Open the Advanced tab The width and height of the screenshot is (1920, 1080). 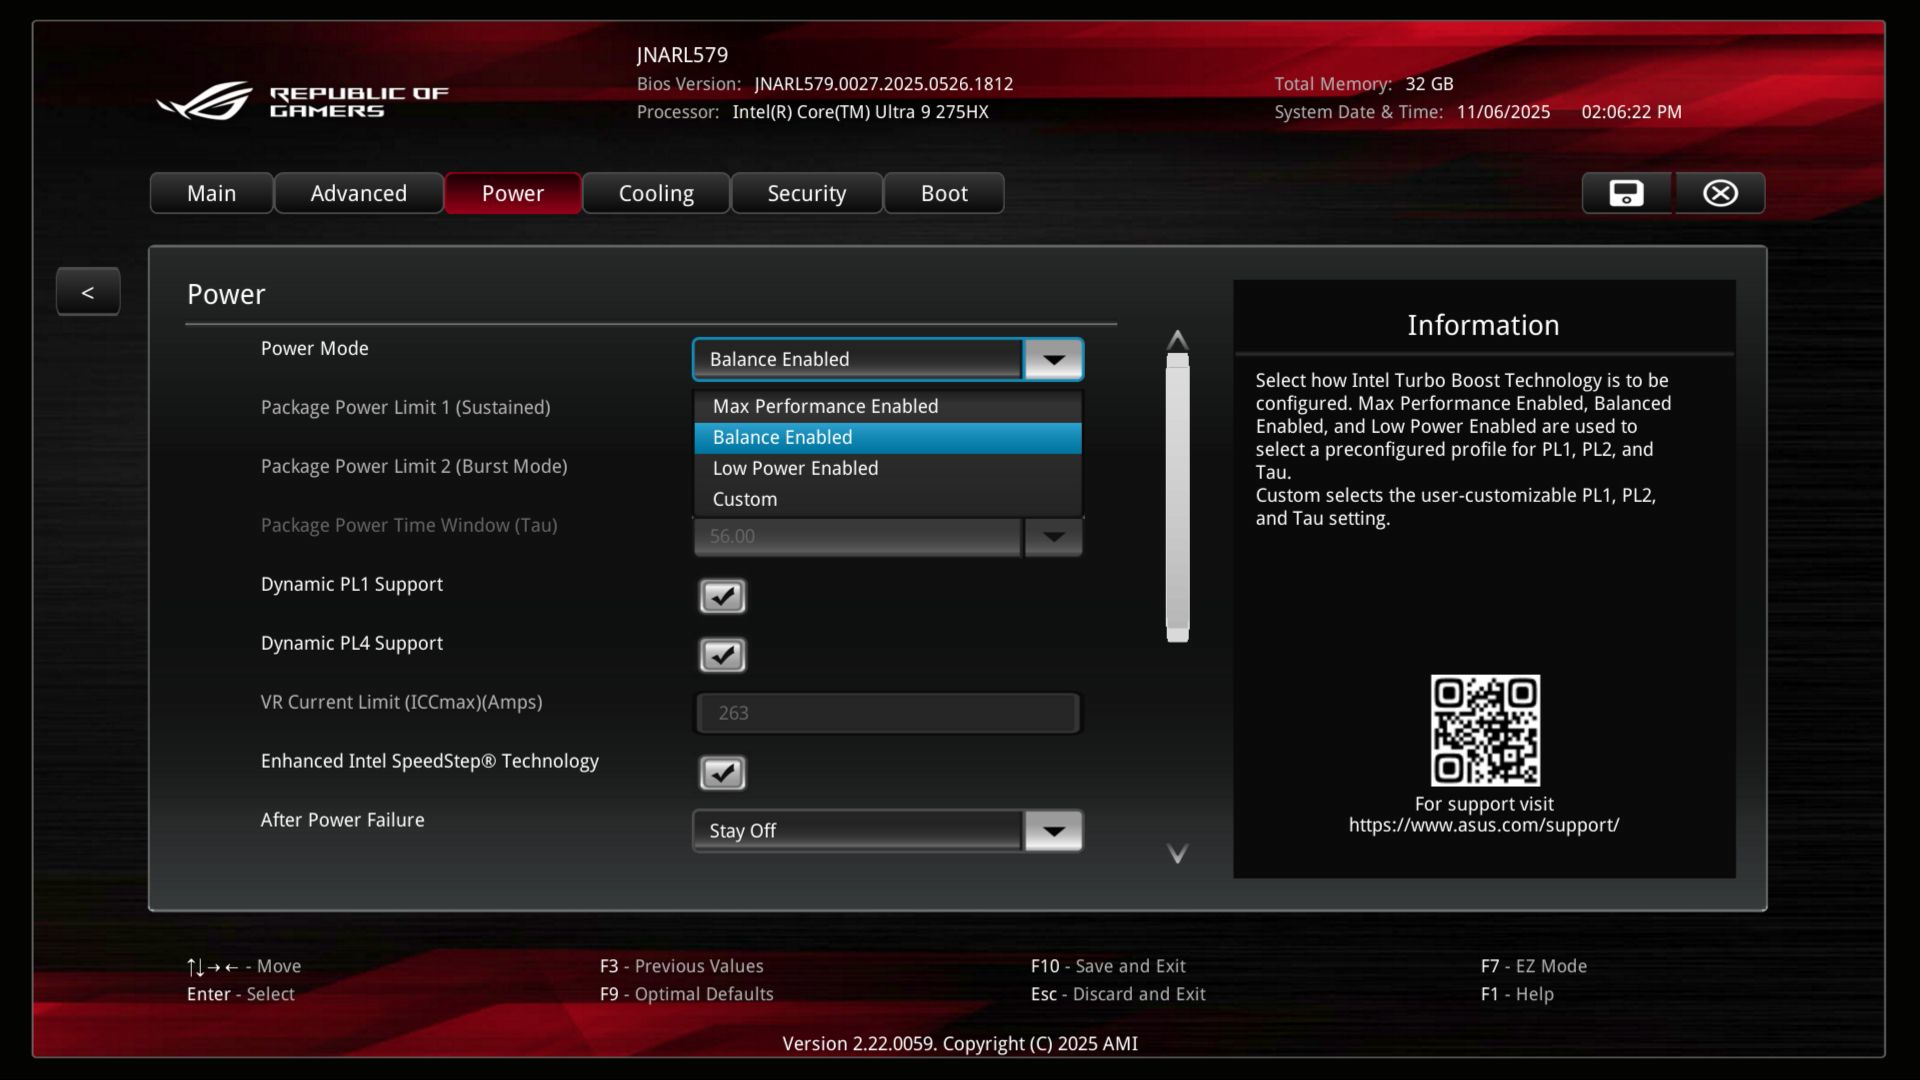358,193
